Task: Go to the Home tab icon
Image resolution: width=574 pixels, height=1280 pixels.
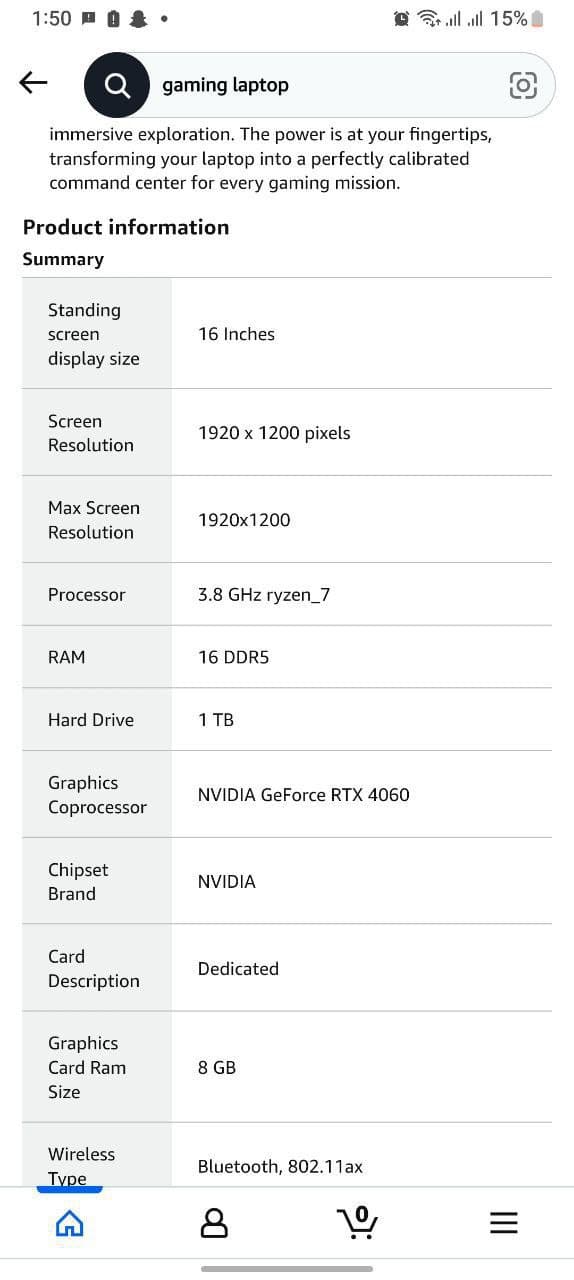Action: click(x=69, y=1223)
